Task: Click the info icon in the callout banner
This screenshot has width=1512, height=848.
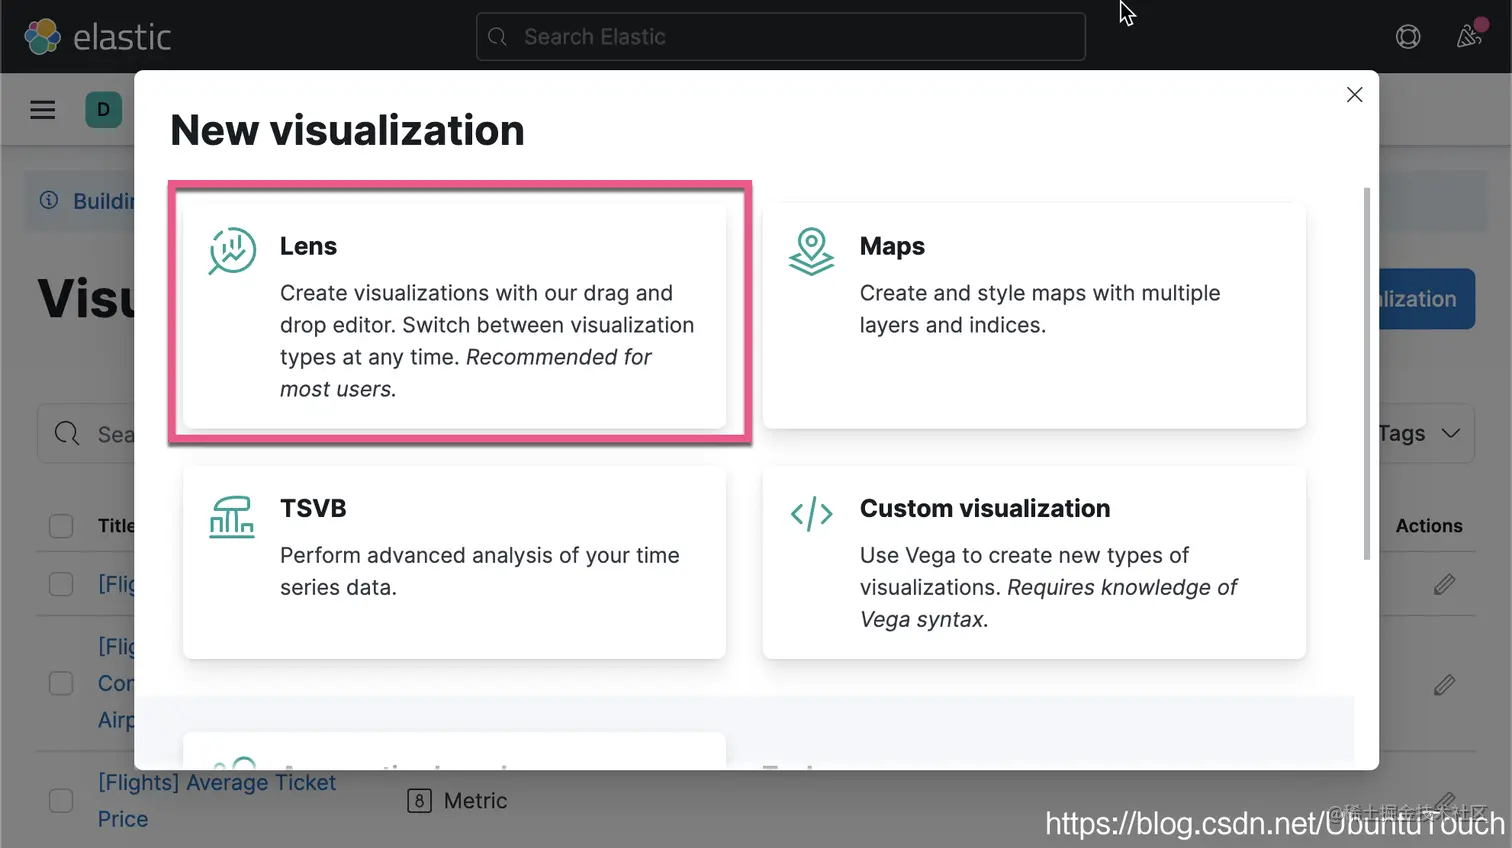Action: point(49,200)
